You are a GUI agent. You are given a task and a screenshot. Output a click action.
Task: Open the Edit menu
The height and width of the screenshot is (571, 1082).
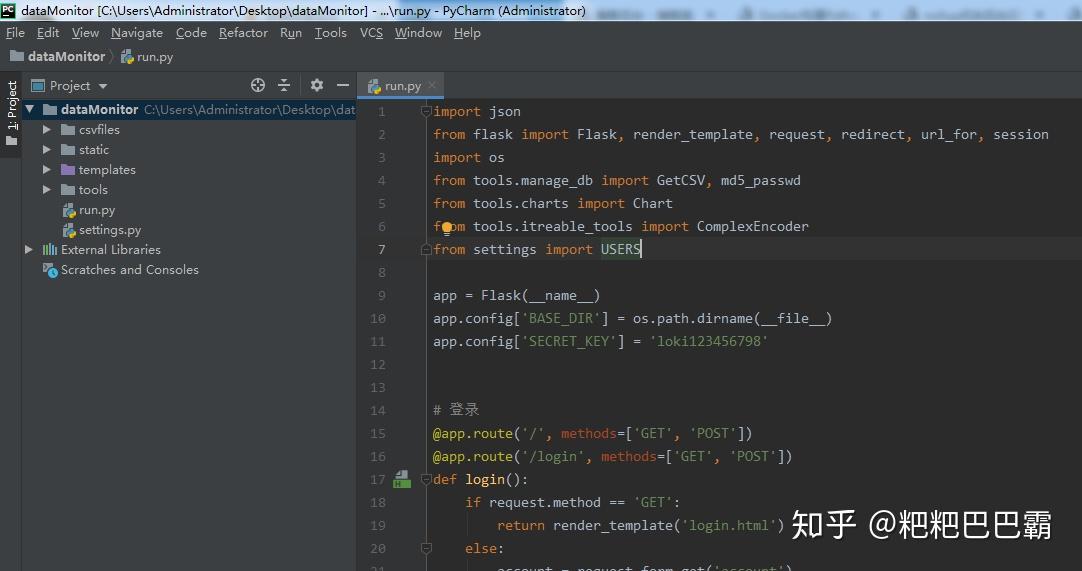[48, 33]
